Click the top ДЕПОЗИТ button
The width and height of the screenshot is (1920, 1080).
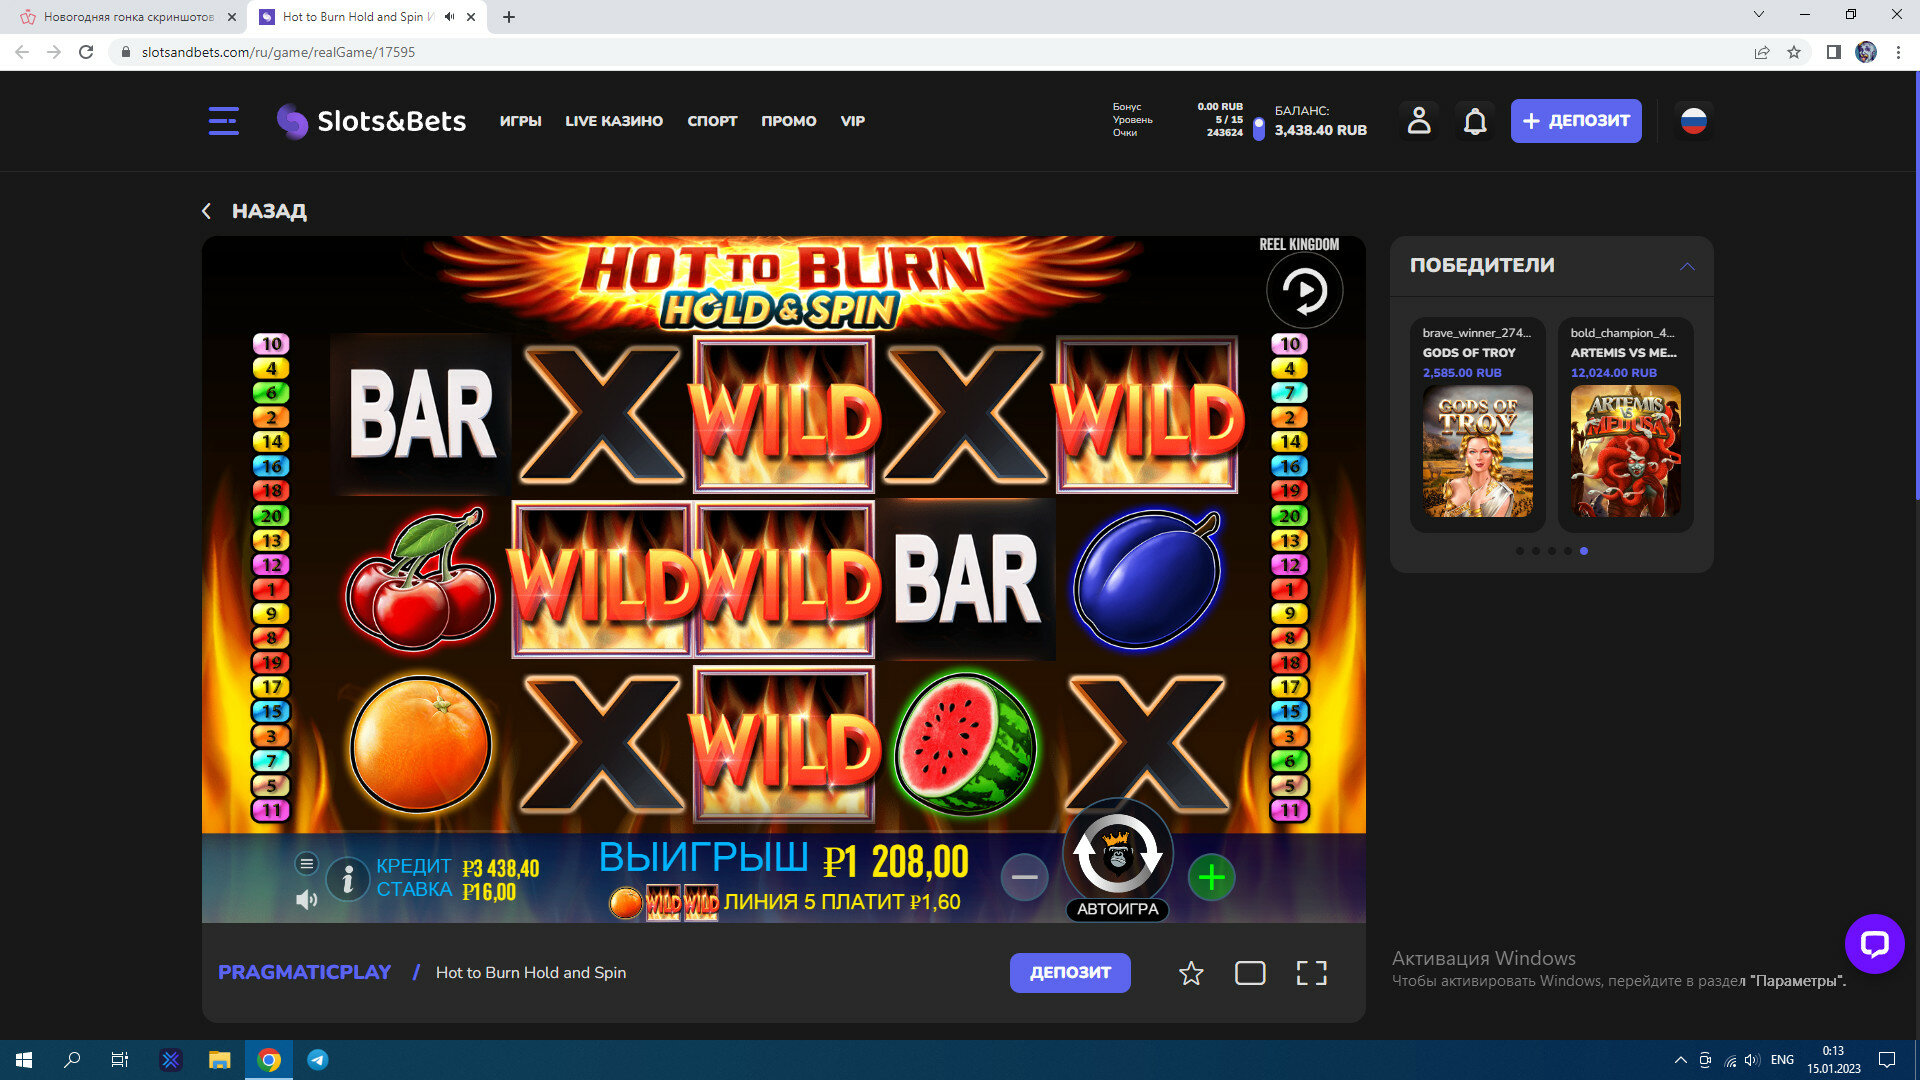click(1575, 121)
